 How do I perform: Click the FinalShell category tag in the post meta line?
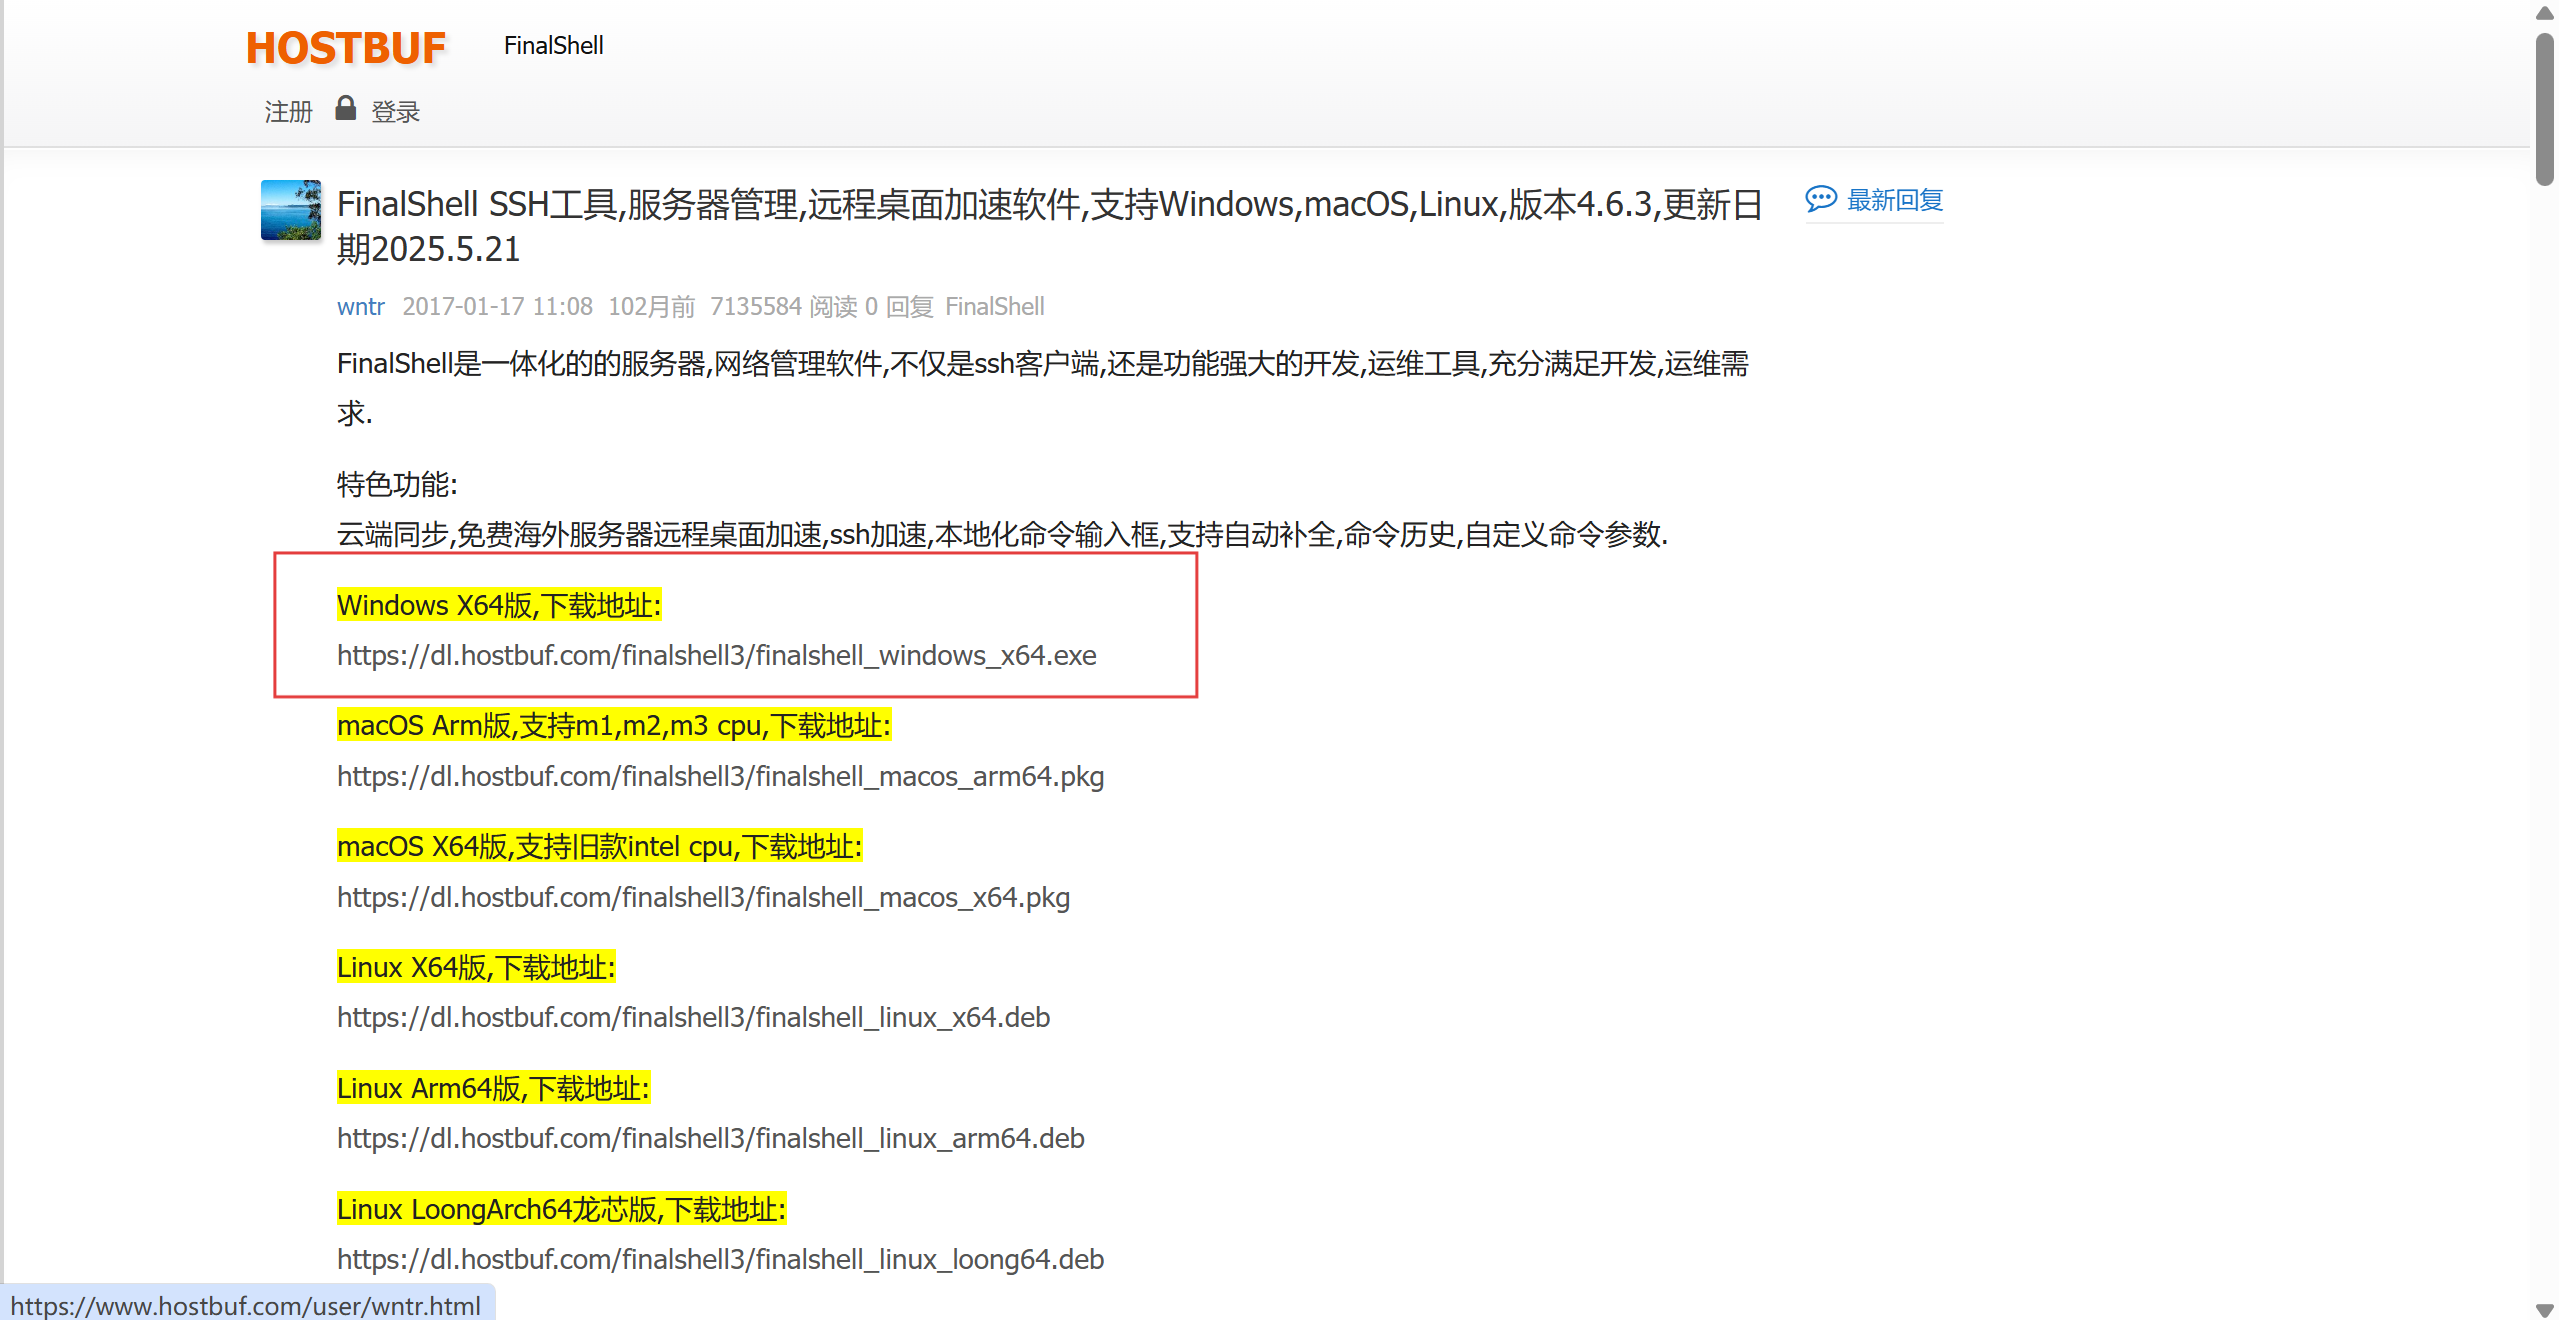tap(994, 307)
